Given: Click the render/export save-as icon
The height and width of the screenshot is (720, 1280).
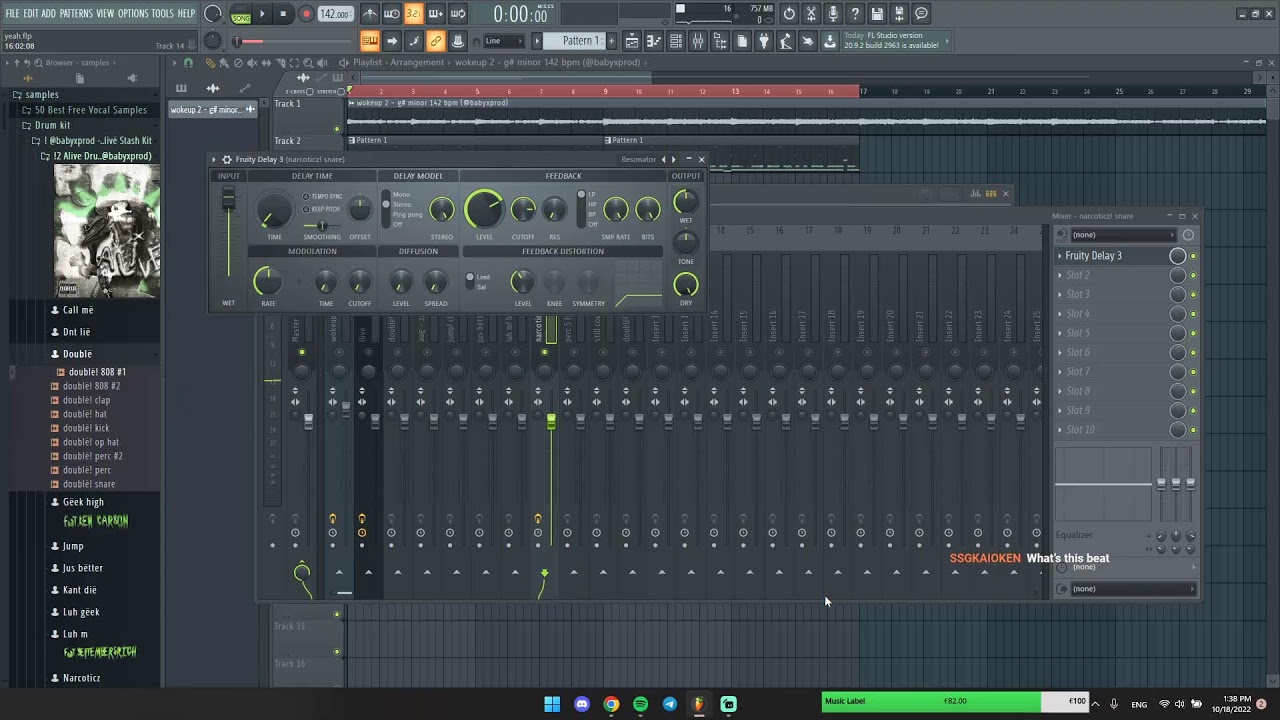Looking at the screenshot, I should pos(899,14).
